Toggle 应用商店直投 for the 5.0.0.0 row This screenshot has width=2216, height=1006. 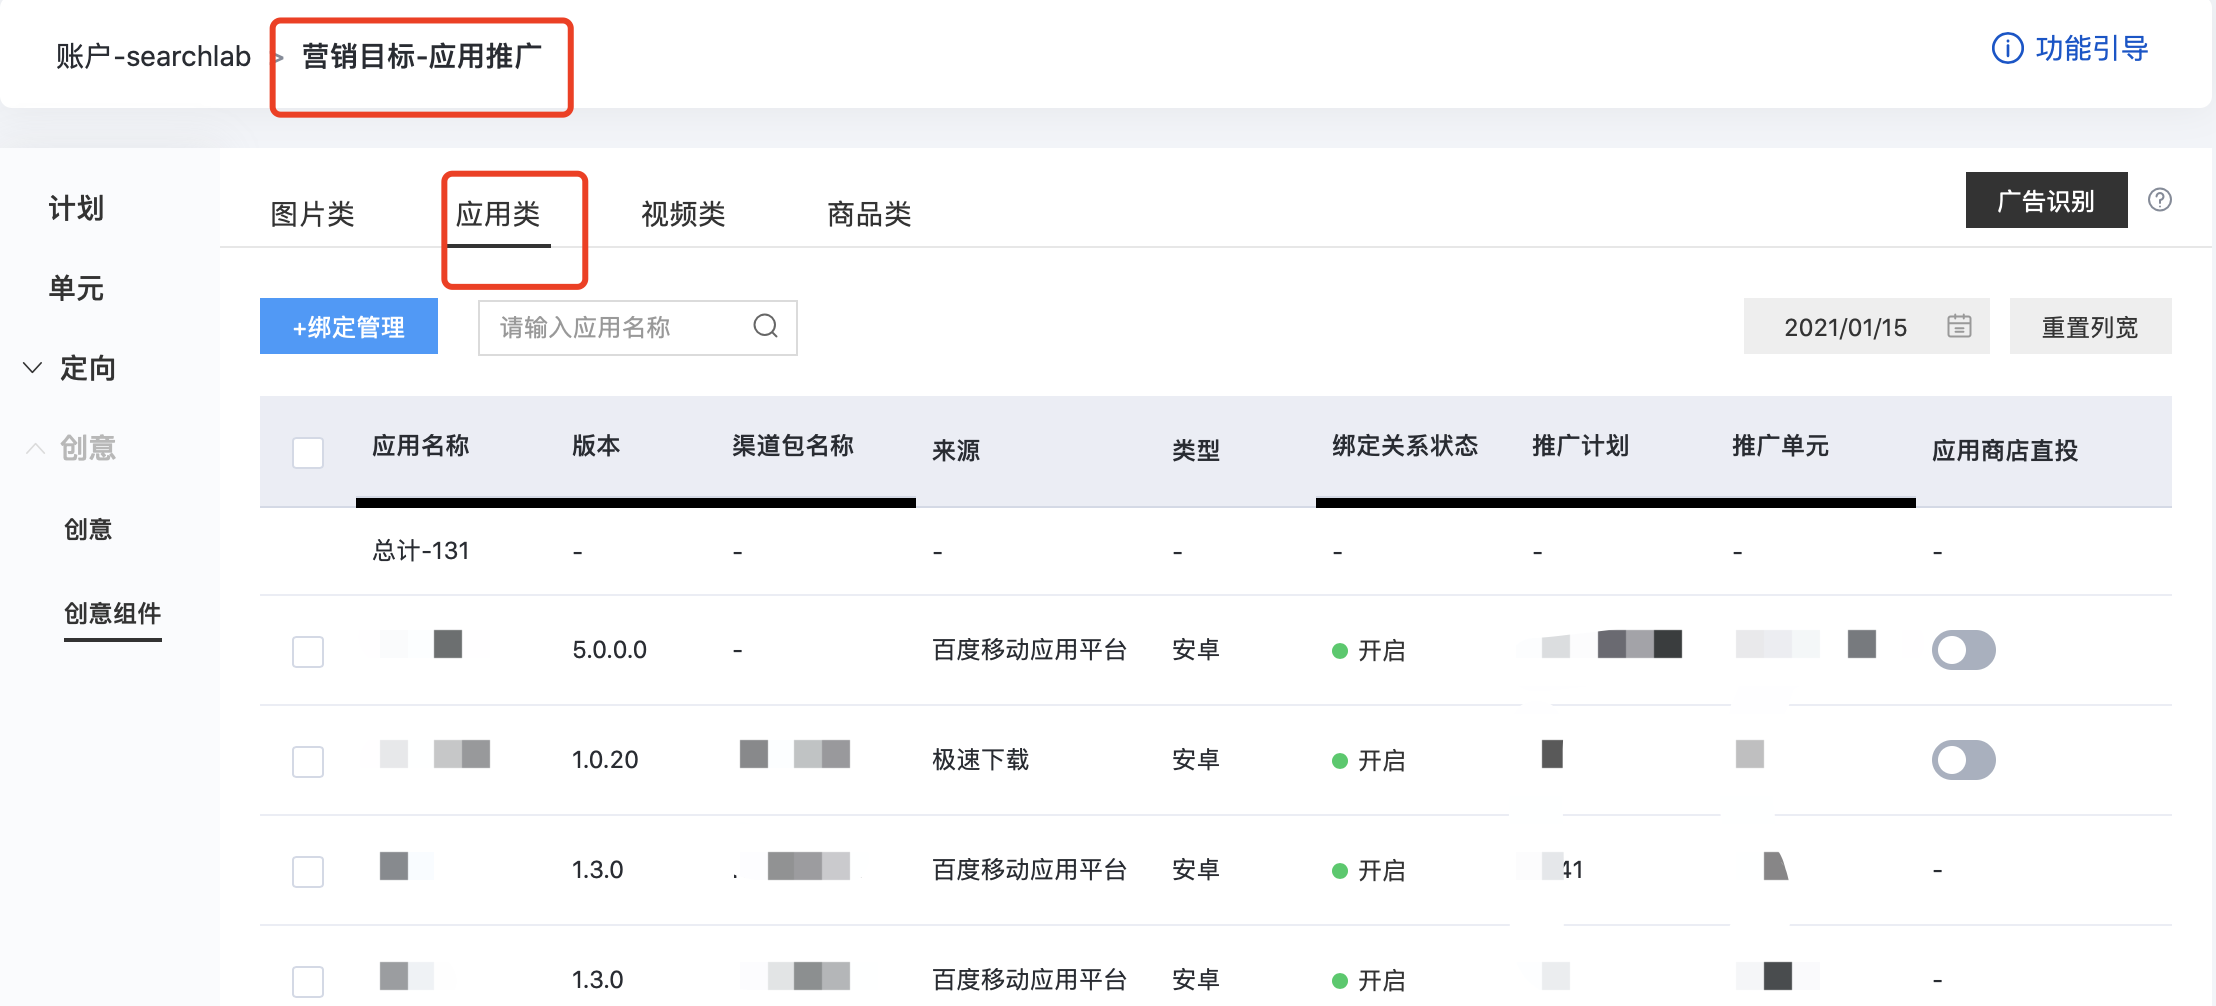(x=1963, y=650)
